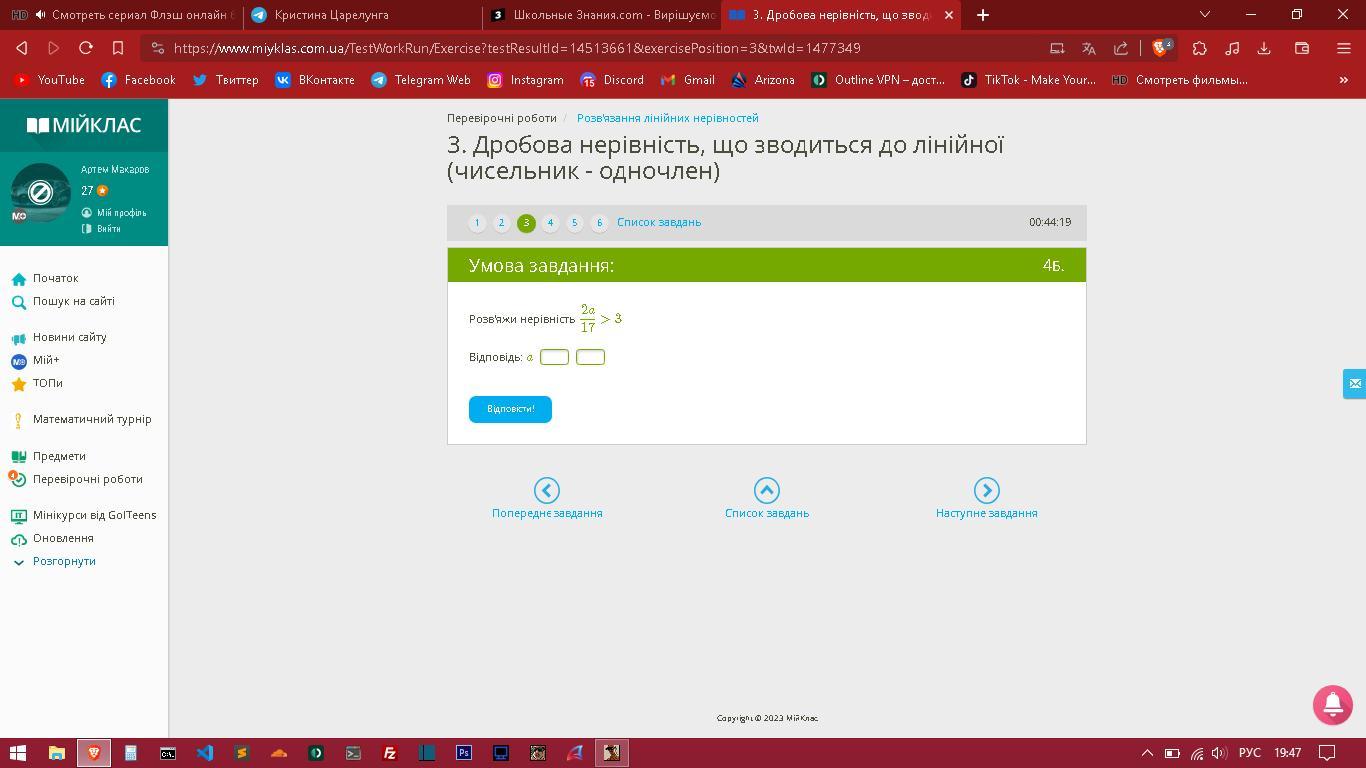Screen dimensions: 1366x768
Task: Open the envelope feedback tab at right edge
Action: [x=1354, y=383]
